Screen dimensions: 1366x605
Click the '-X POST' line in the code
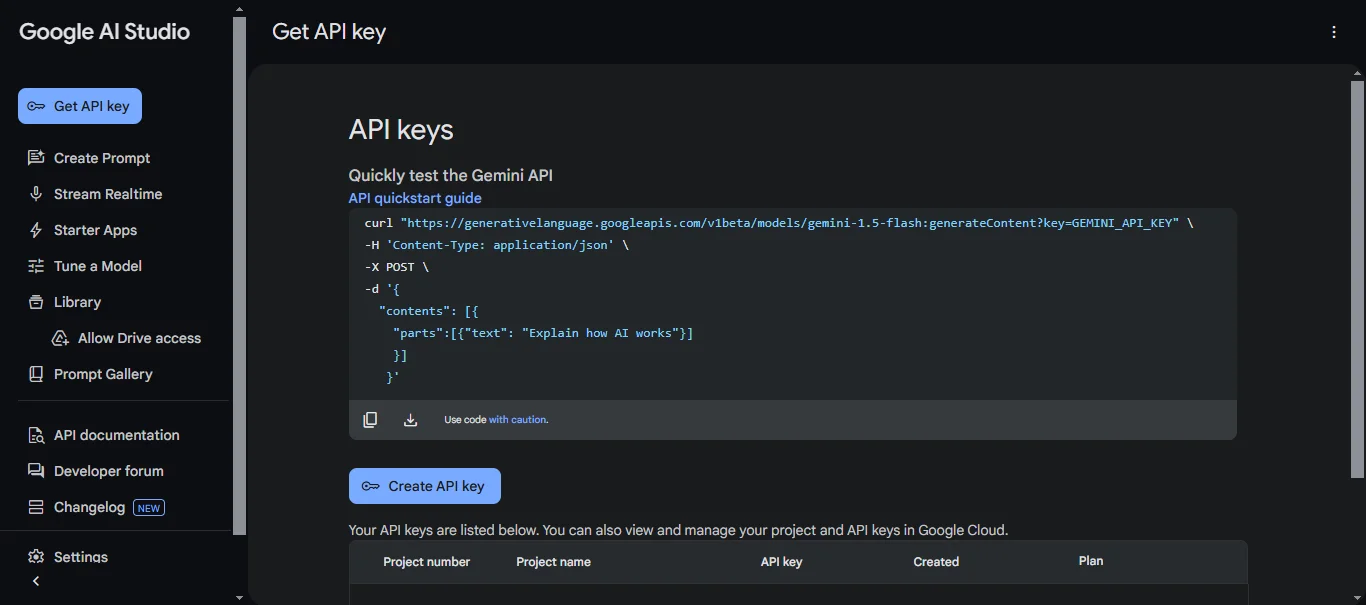coord(397,267)
